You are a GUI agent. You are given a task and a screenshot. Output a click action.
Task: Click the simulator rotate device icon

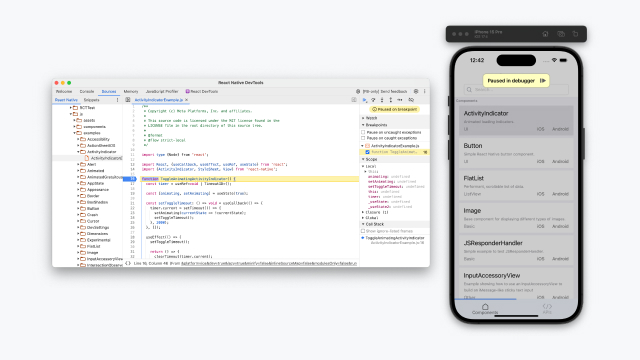pyautogui.click(x=576, y=34)
